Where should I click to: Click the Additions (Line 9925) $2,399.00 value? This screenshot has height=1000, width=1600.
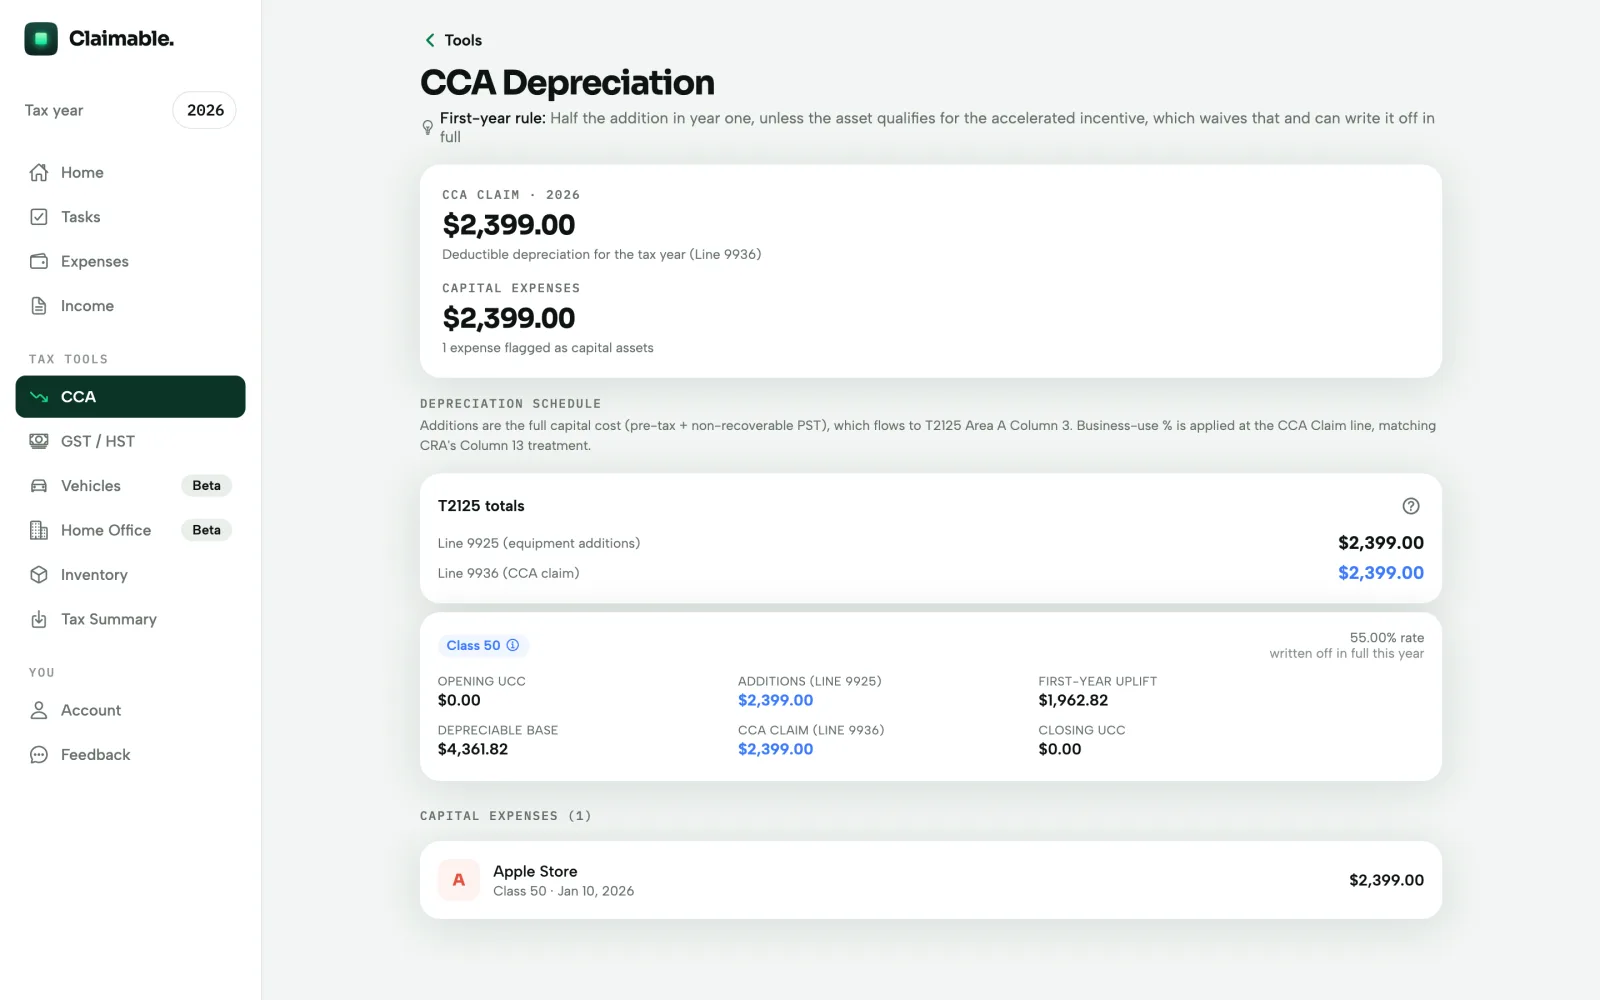(776, 701)
